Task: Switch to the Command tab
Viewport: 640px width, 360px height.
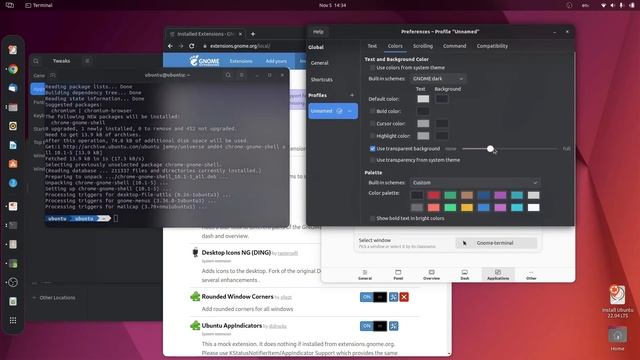Action: coord(454,46)
